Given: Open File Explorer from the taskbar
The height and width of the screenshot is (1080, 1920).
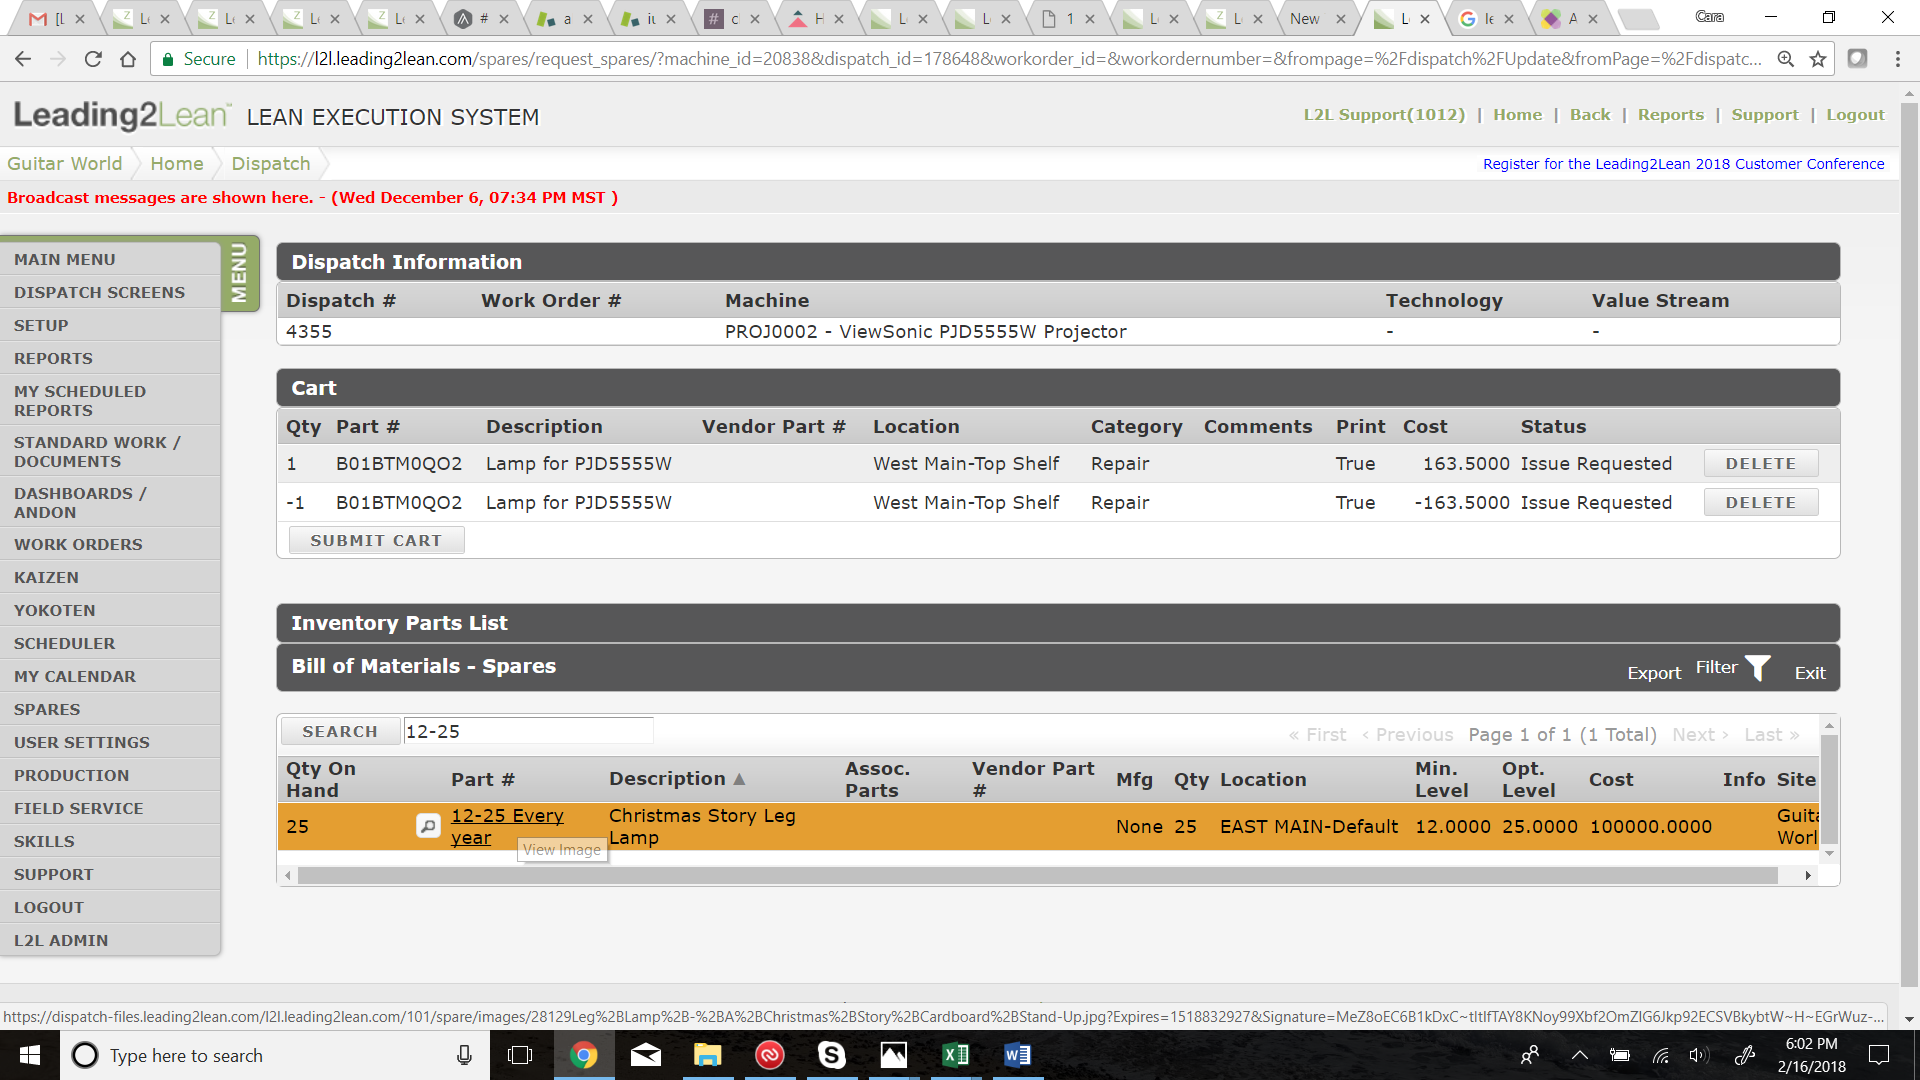Looking at the screenshot, I should click(707, 1055).
